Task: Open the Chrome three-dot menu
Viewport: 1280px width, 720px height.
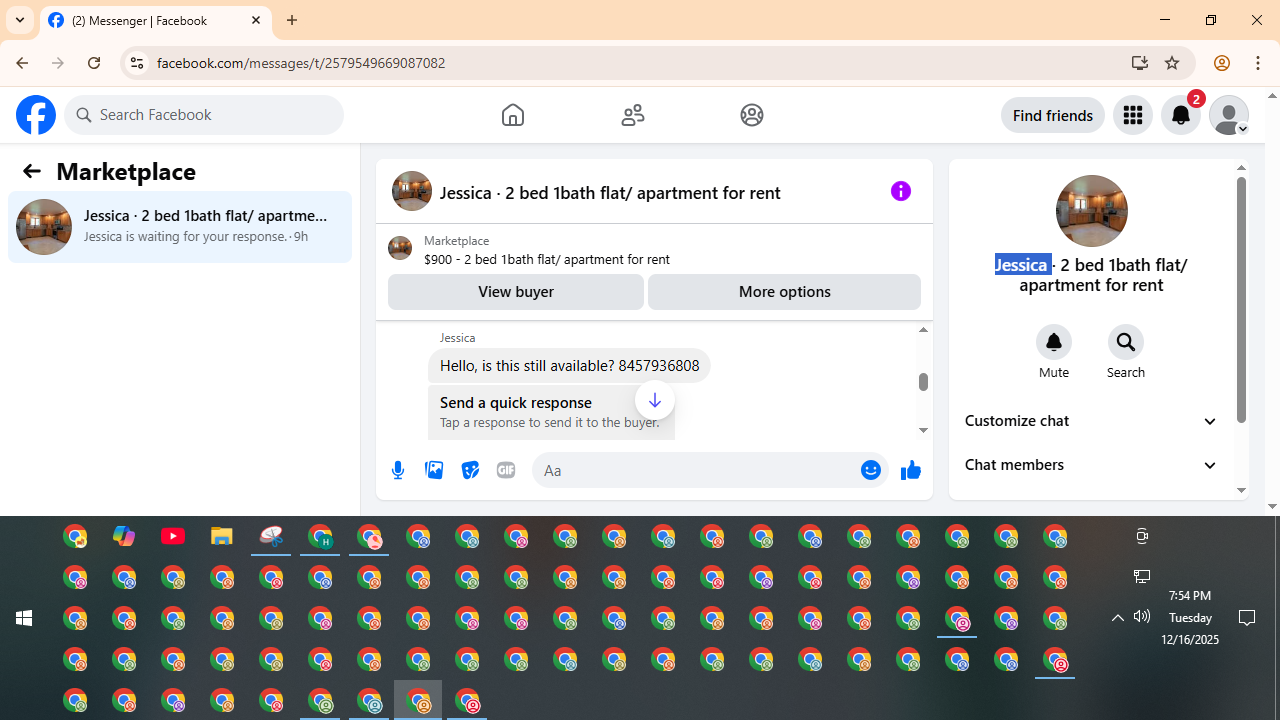Action: coord(1258,63)
